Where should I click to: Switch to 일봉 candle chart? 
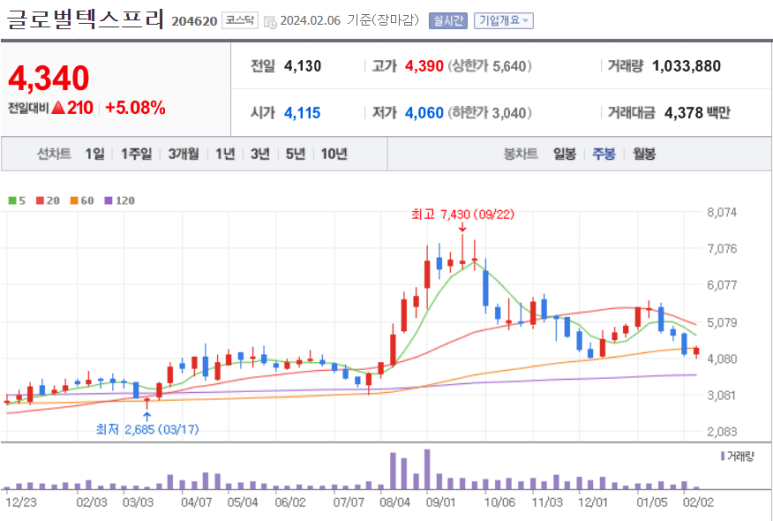[x=564, y=154]
